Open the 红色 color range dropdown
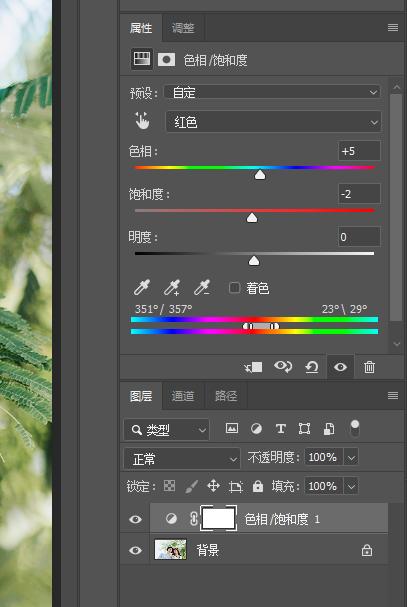Viewport: 407px width, 607px height. (x=273, y=122)
